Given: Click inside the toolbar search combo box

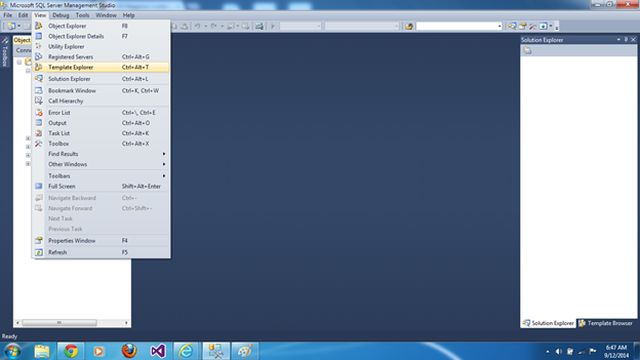Looking at the screenshot, I should tap(456, 26).
